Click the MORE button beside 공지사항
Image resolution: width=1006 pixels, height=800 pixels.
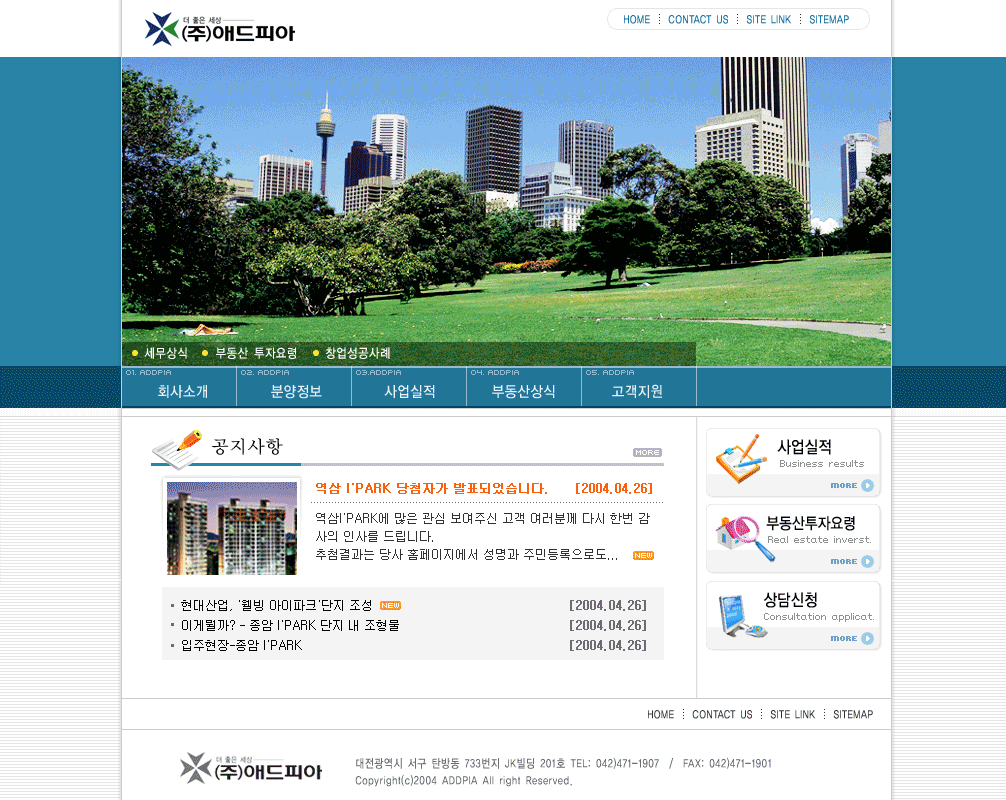(647, 453)
